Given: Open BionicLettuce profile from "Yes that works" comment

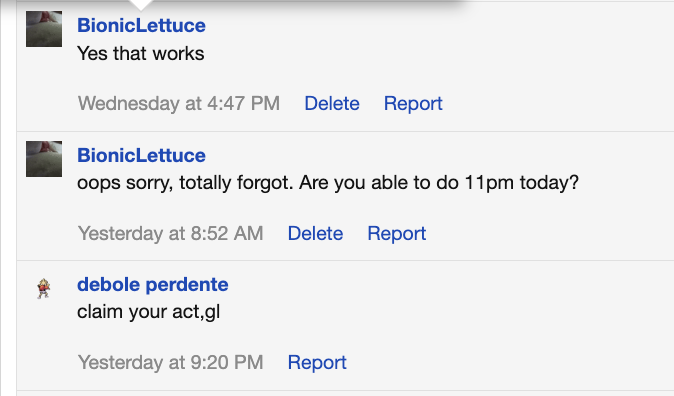Looking at the screenshot, I should click(141, 25).
